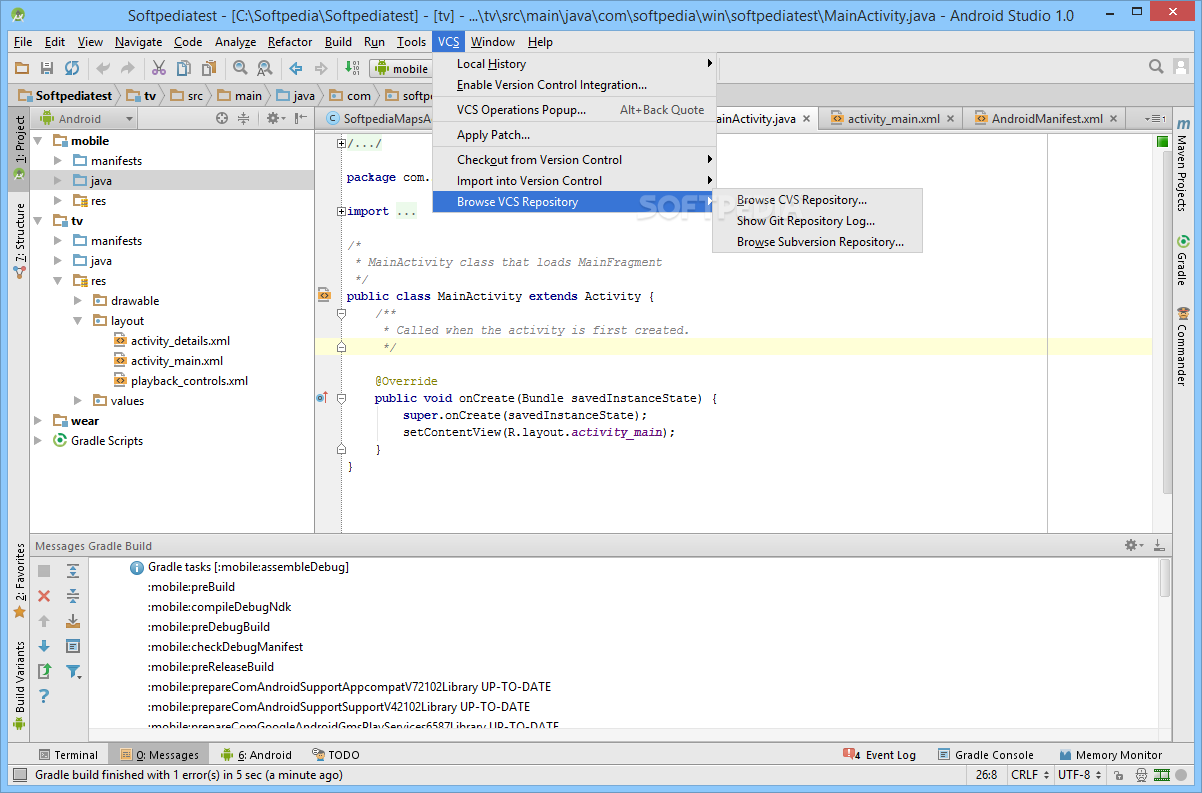
Task: Click the Synchronize toolbar icon
Action: (x=72, y=68)
